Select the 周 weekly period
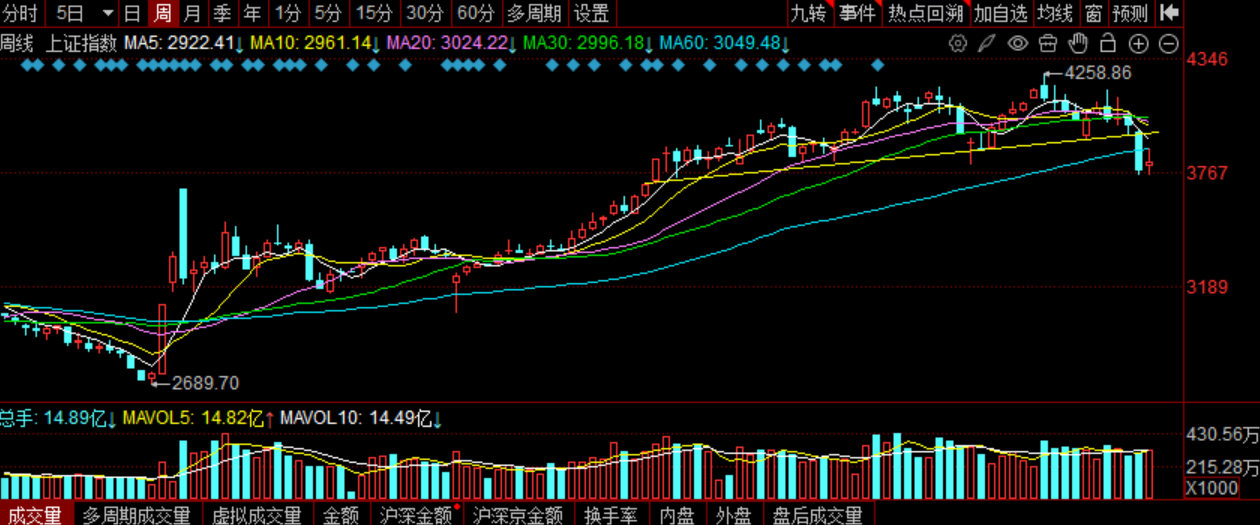The width and height of the screenshot is (1260, 525). [x=162, y=13]
